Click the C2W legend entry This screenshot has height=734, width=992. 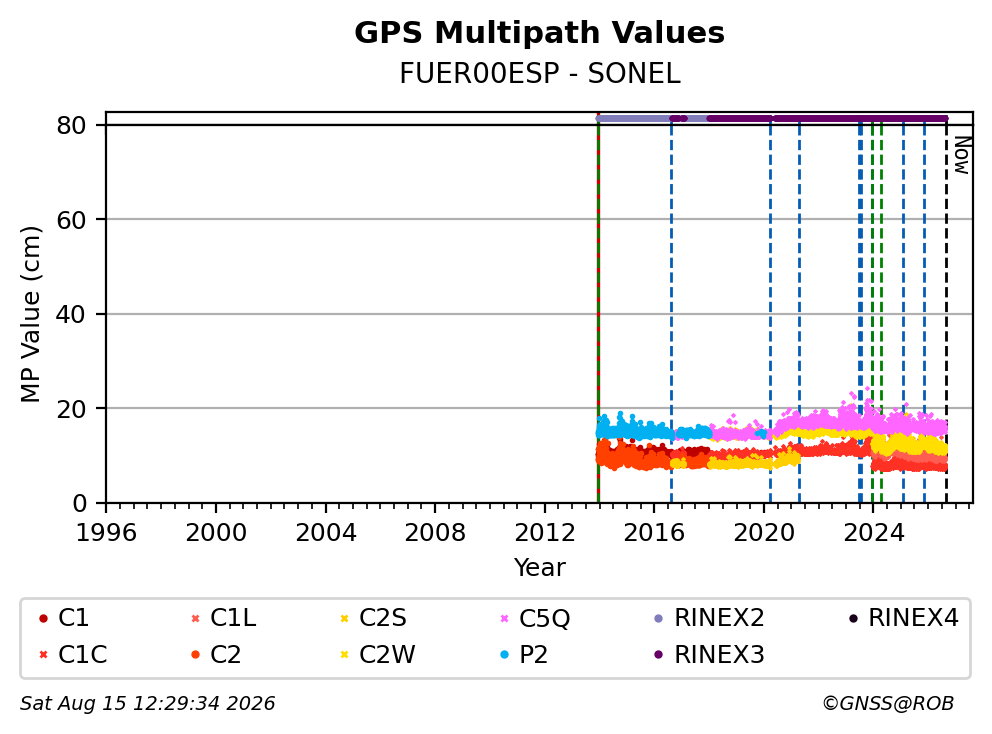[378, 655]
